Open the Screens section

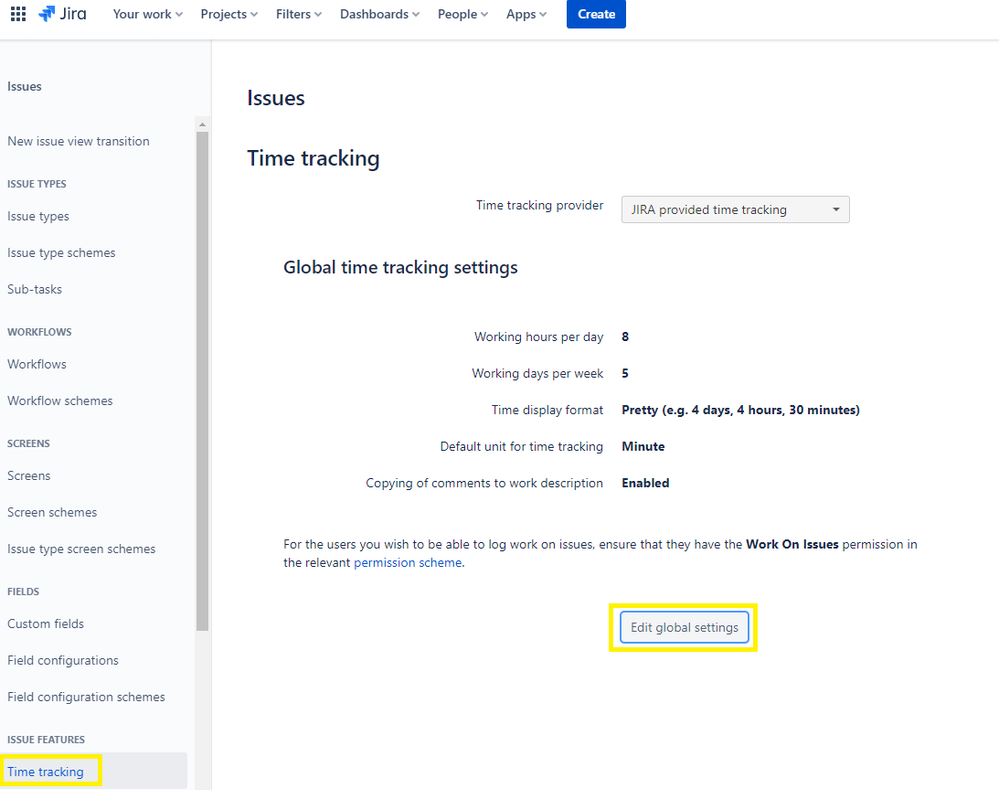pyautogui.click(x=28, y=475)
